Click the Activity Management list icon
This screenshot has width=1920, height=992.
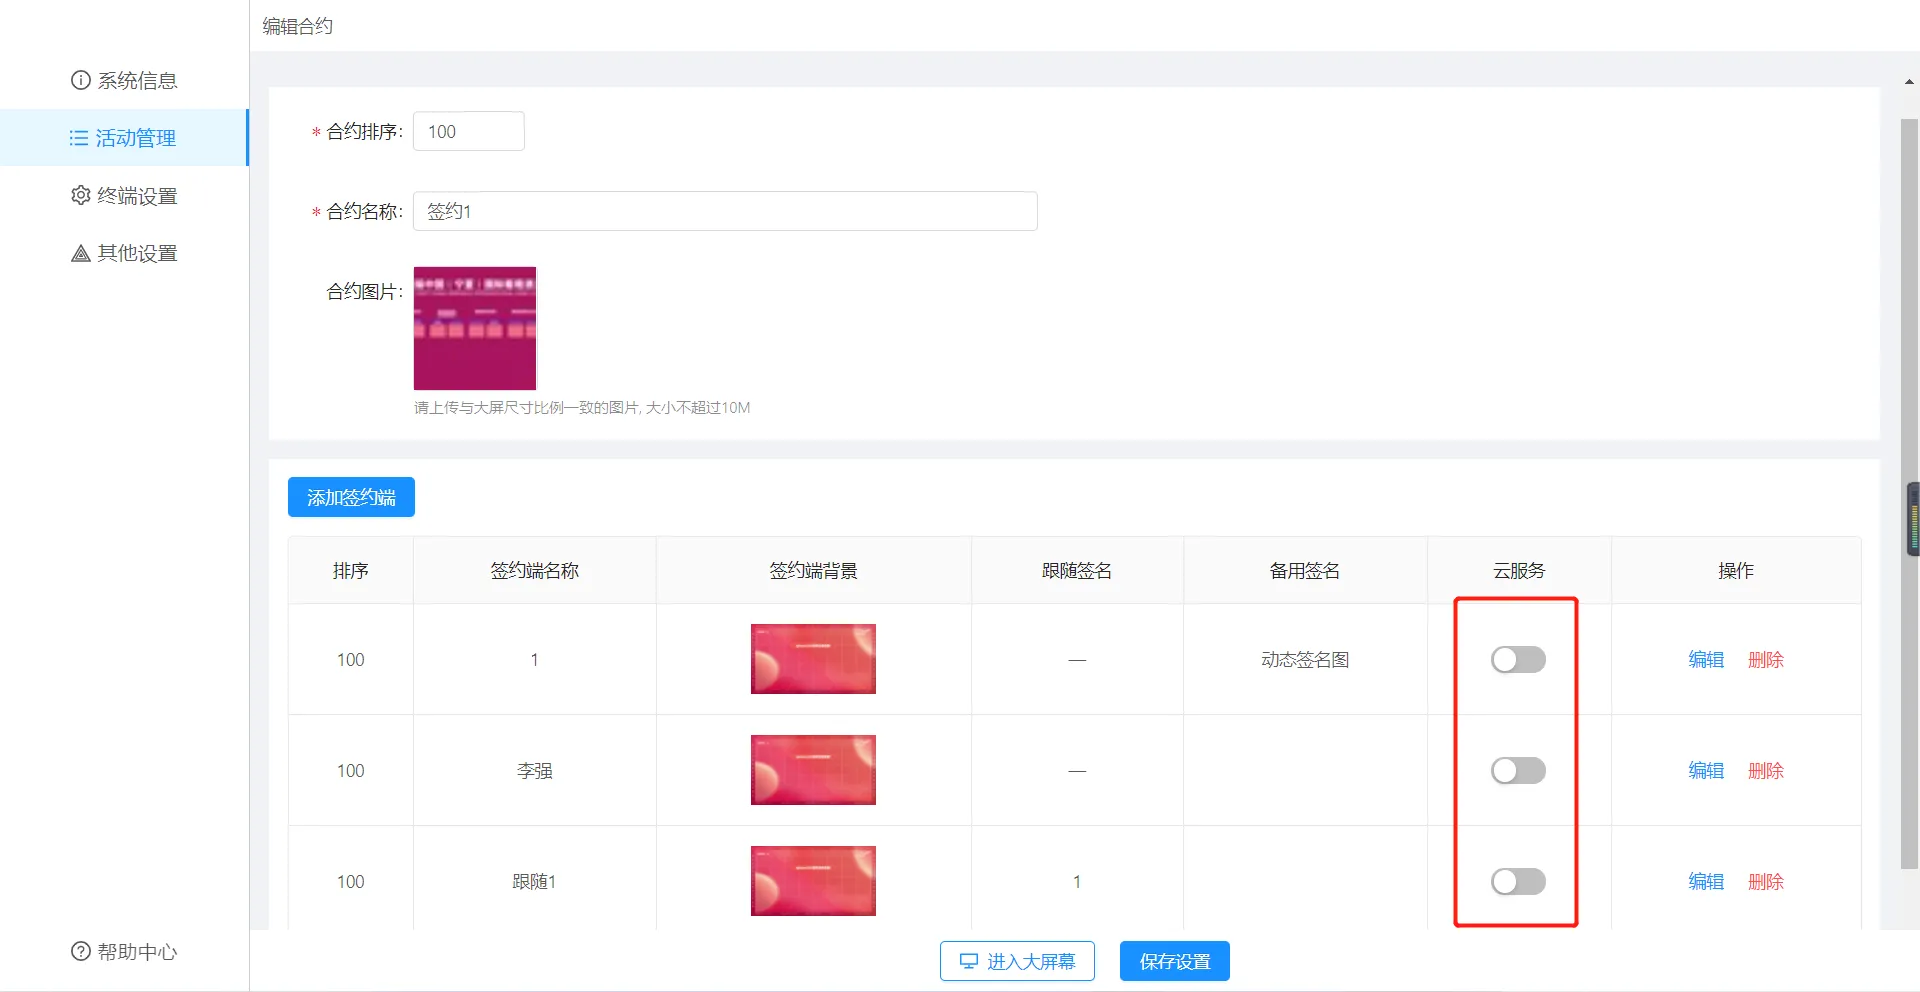pyautogui.click(x=78, y=138)
